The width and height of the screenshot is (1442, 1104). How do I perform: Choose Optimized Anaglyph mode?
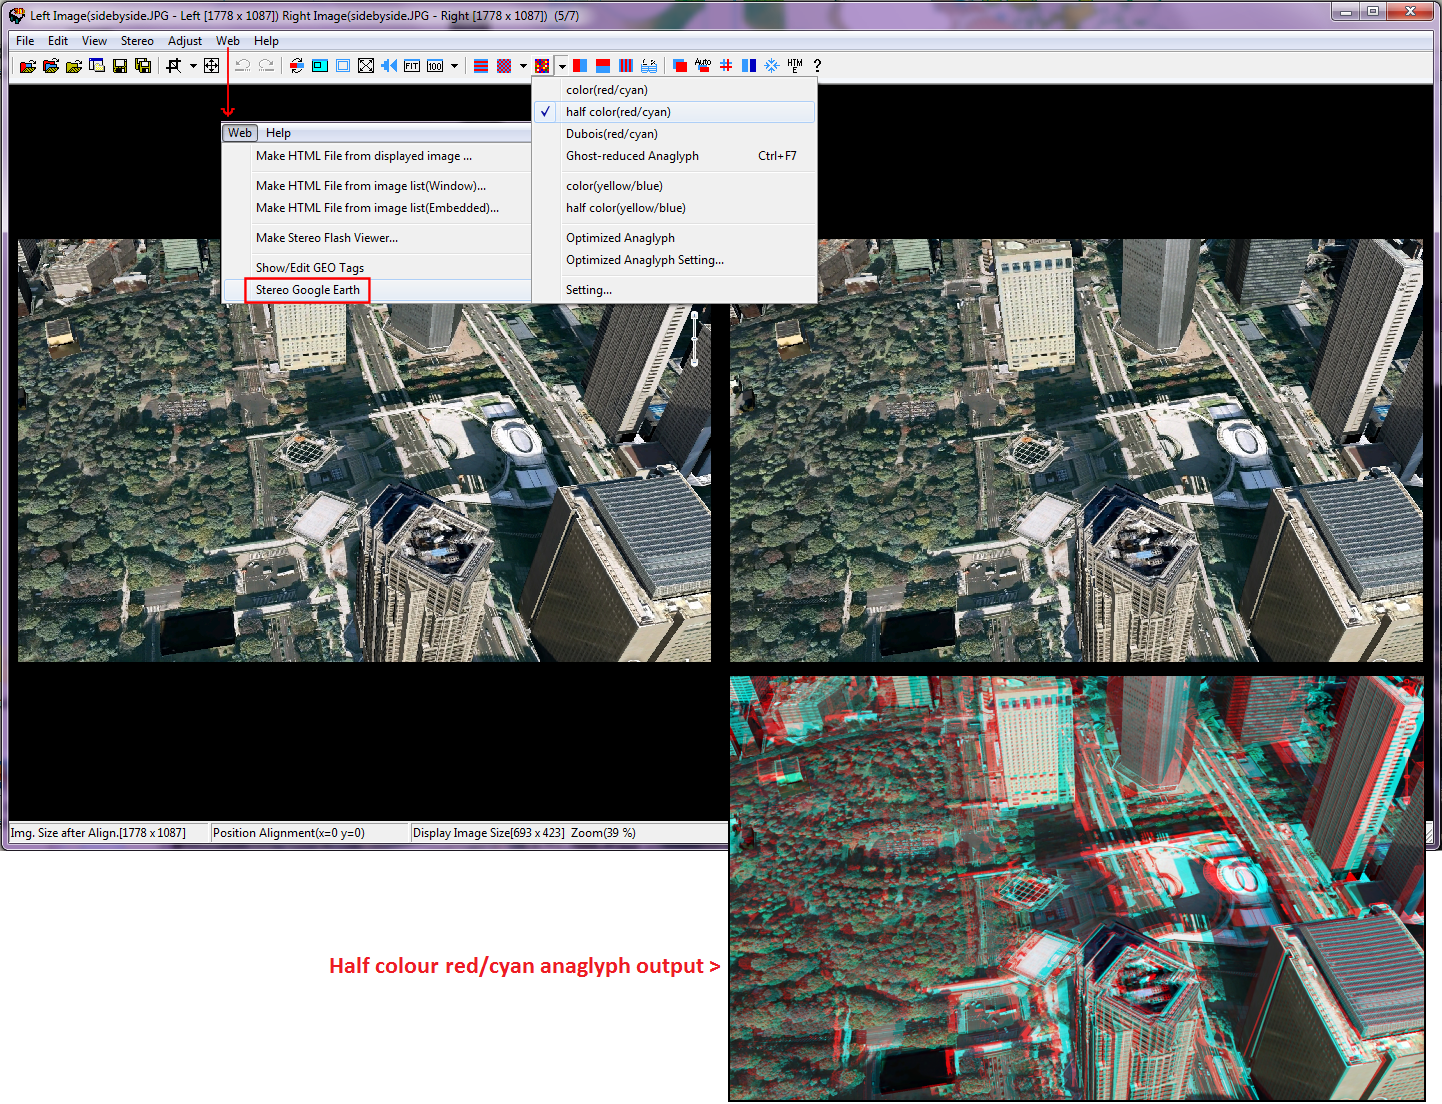click(x=674, y=238)
